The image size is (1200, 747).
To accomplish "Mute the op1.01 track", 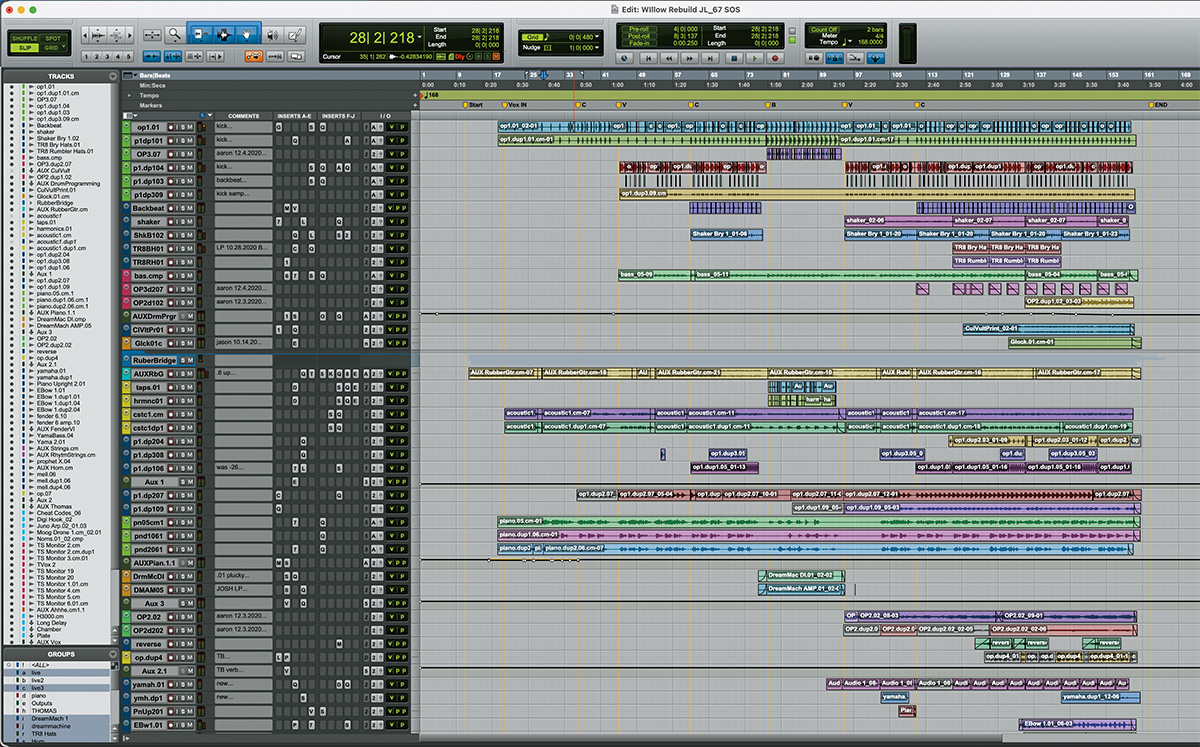I will [190, 127].
